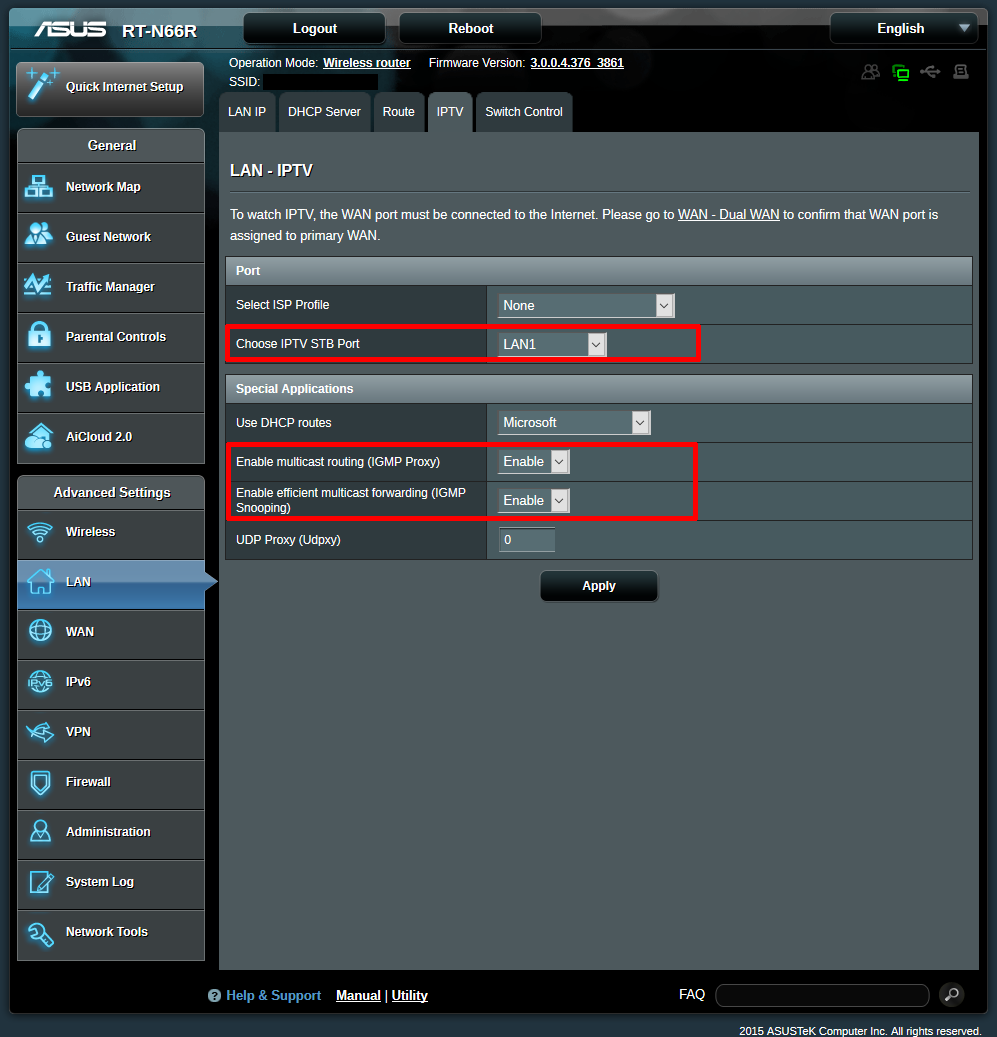The image size is (997, 1037).
Task: Click the UDP Proxy (Udpxy) input field
Action: coord(527,540)
